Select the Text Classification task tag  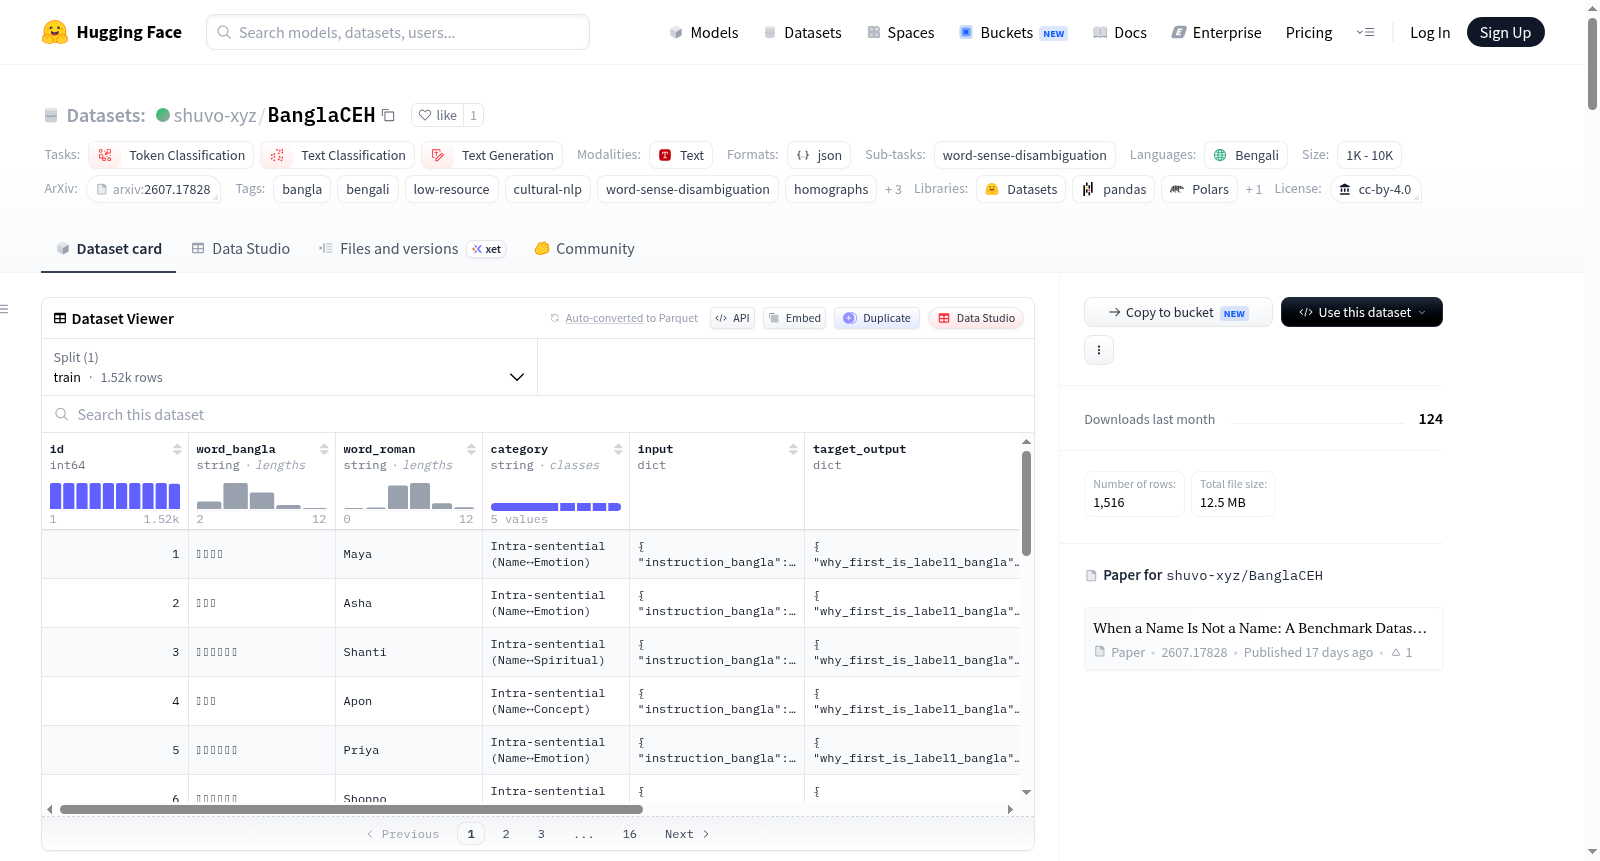click(338, 155)
